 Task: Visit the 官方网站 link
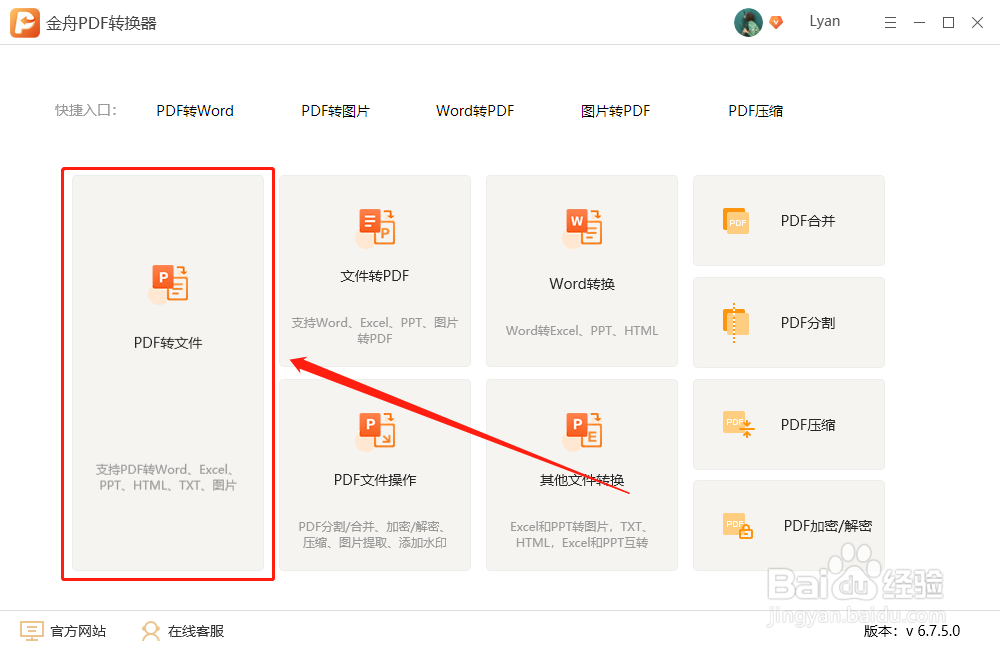coord(78,631)
